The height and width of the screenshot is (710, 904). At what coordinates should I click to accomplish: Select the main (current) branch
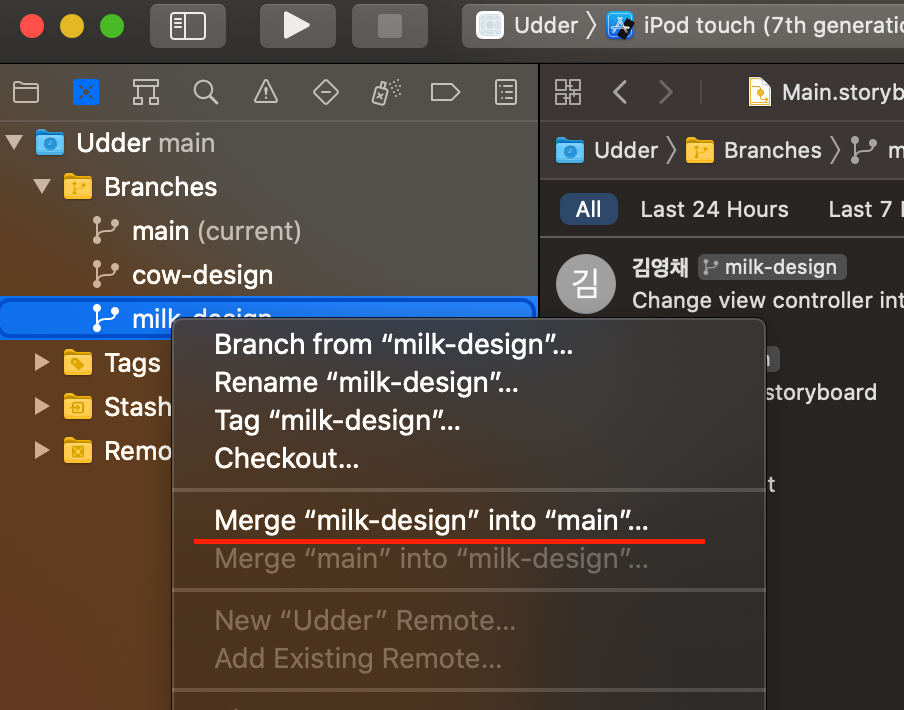pyautogui.click(x=269, y=231)
